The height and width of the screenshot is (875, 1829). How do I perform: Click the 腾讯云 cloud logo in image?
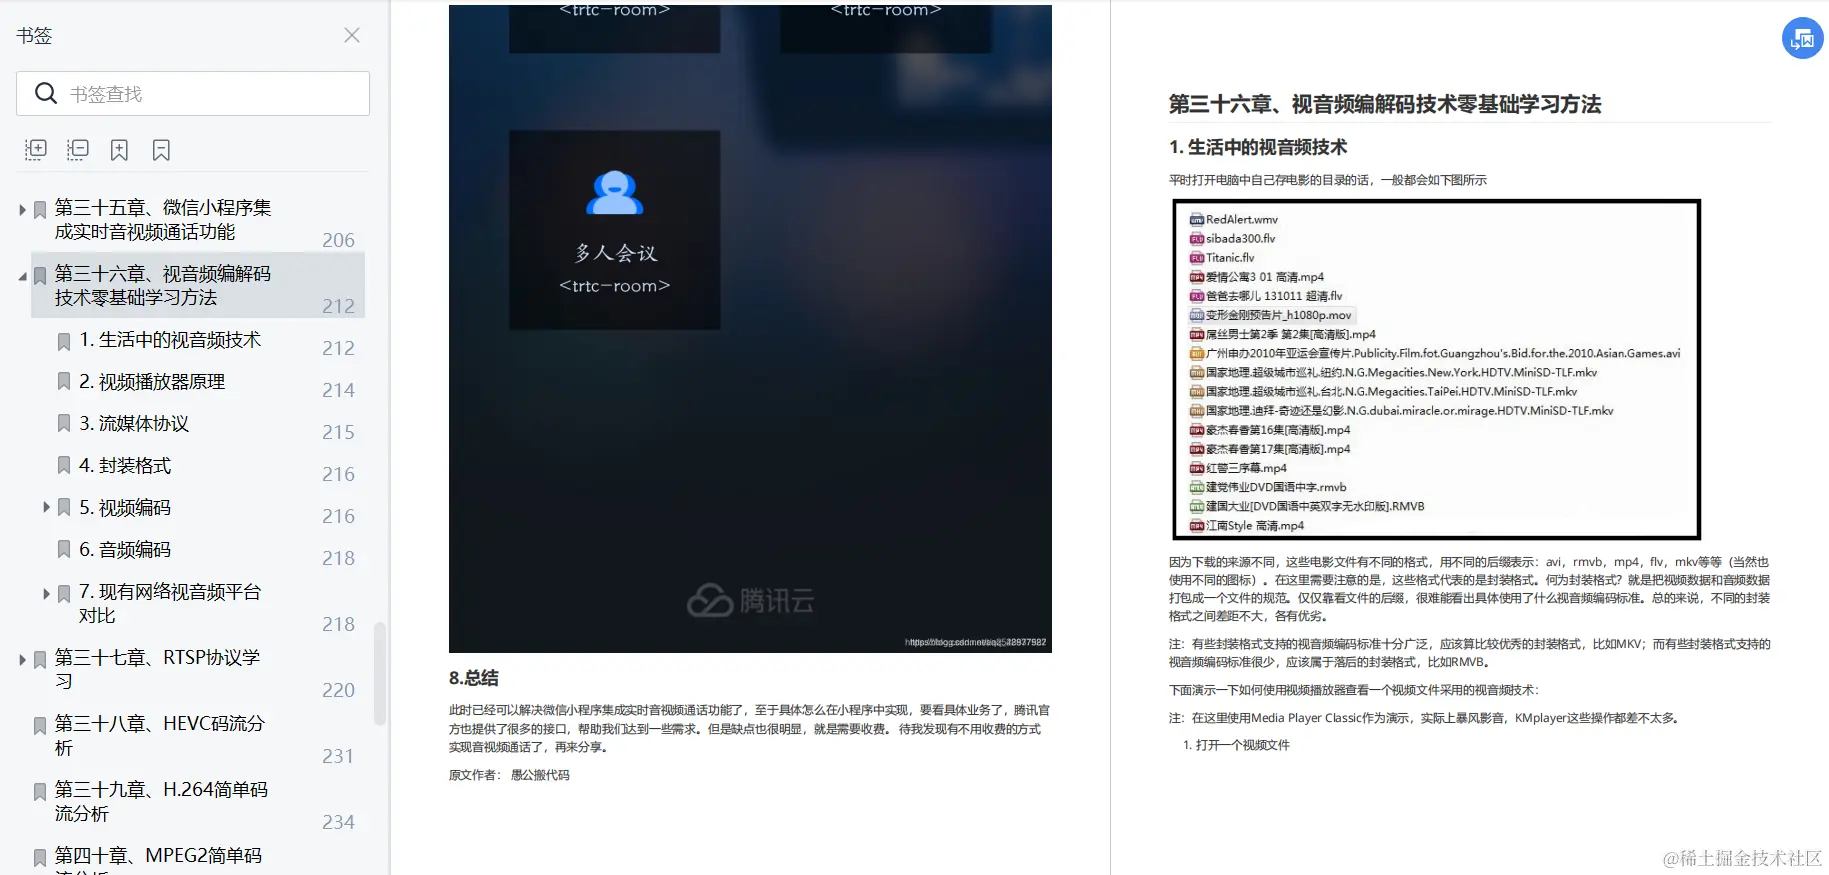[710, 600]
